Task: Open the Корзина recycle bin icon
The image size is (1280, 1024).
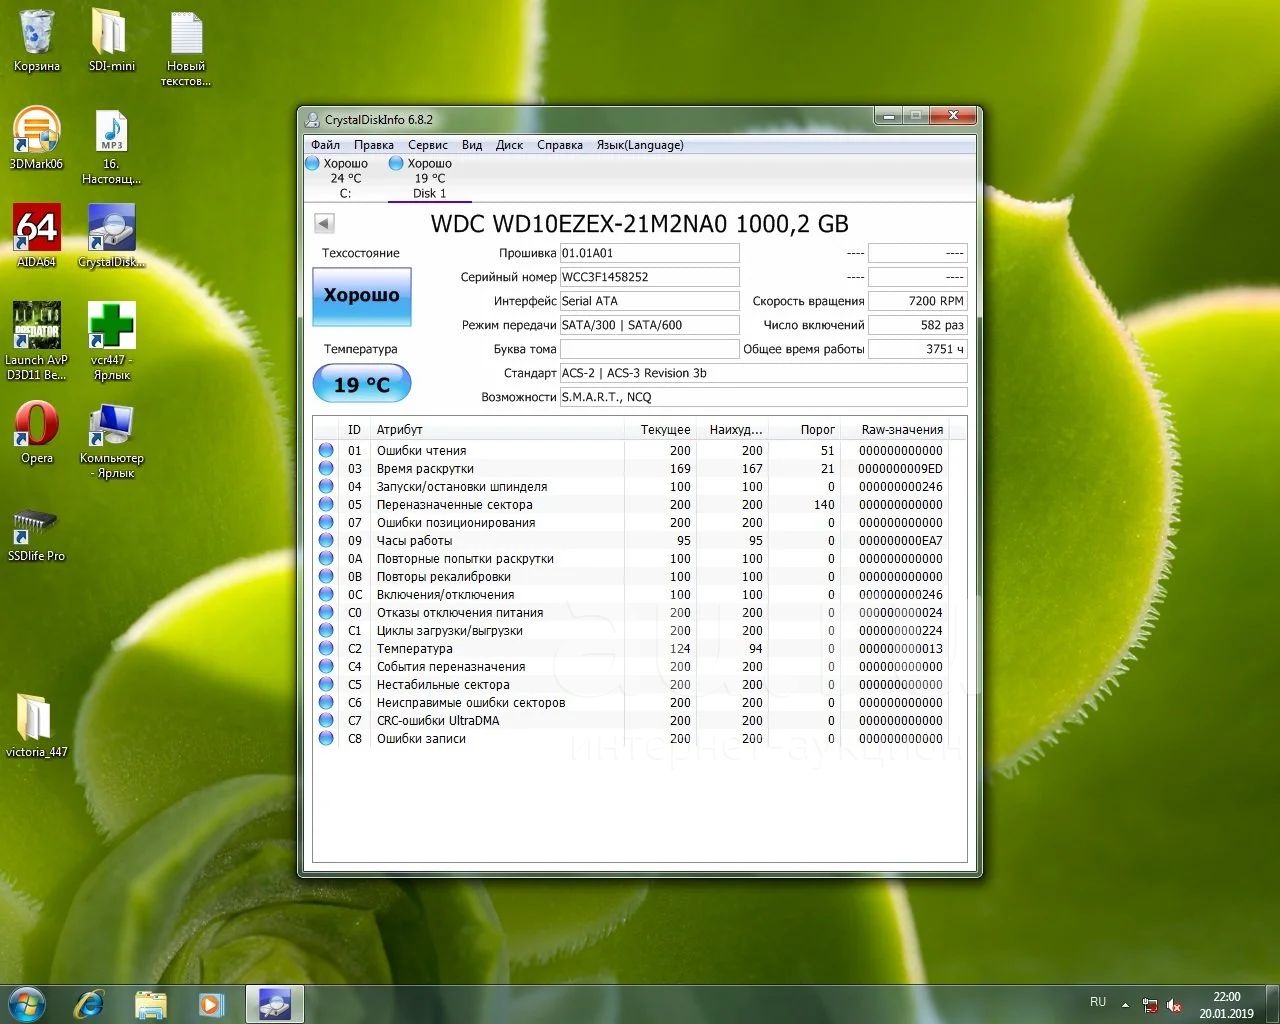Action: click(37, 40)
